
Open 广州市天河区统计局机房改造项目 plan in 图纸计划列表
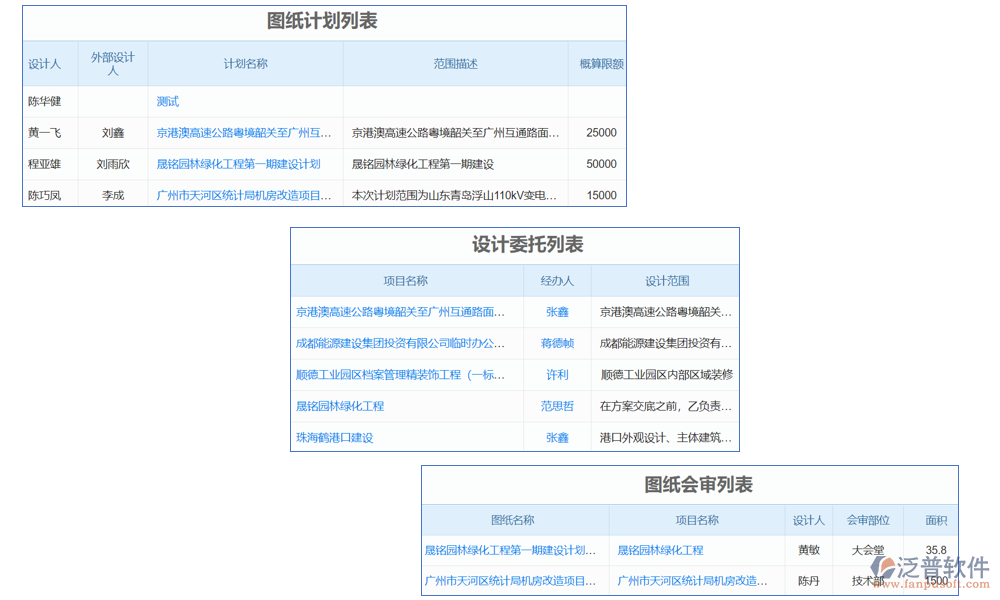pos(243,196)
